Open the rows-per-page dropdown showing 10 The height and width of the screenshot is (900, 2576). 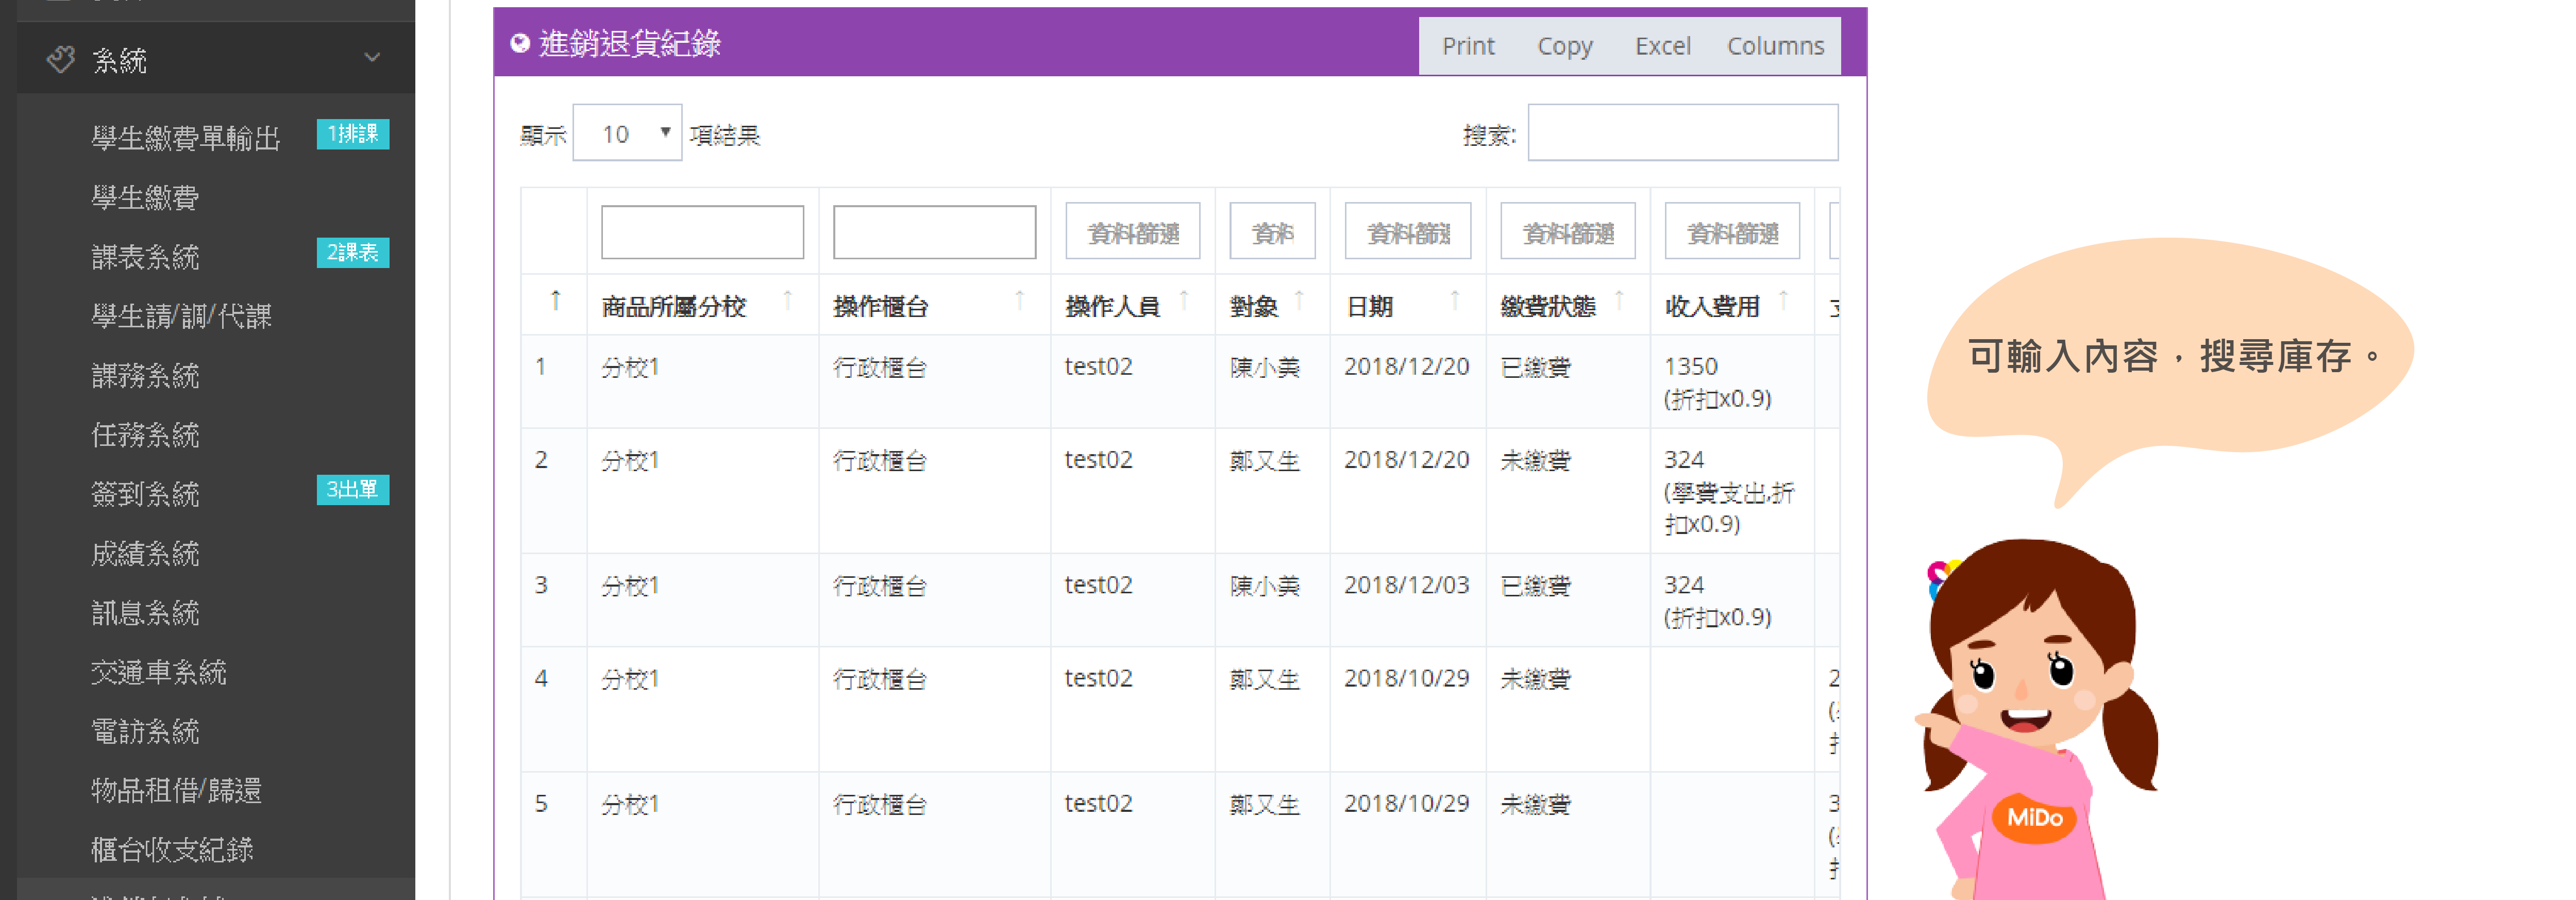click(627, 133)
